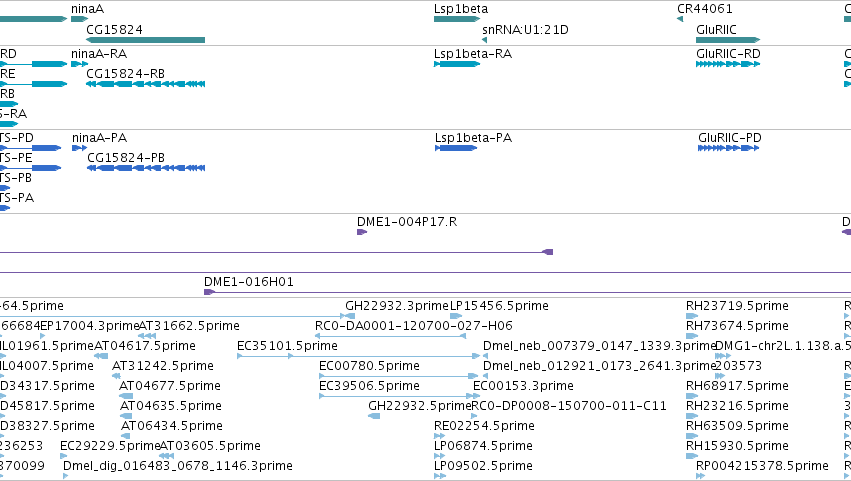
Task: Click EST RH63509.5prime
Action: (x=737, y=426)
